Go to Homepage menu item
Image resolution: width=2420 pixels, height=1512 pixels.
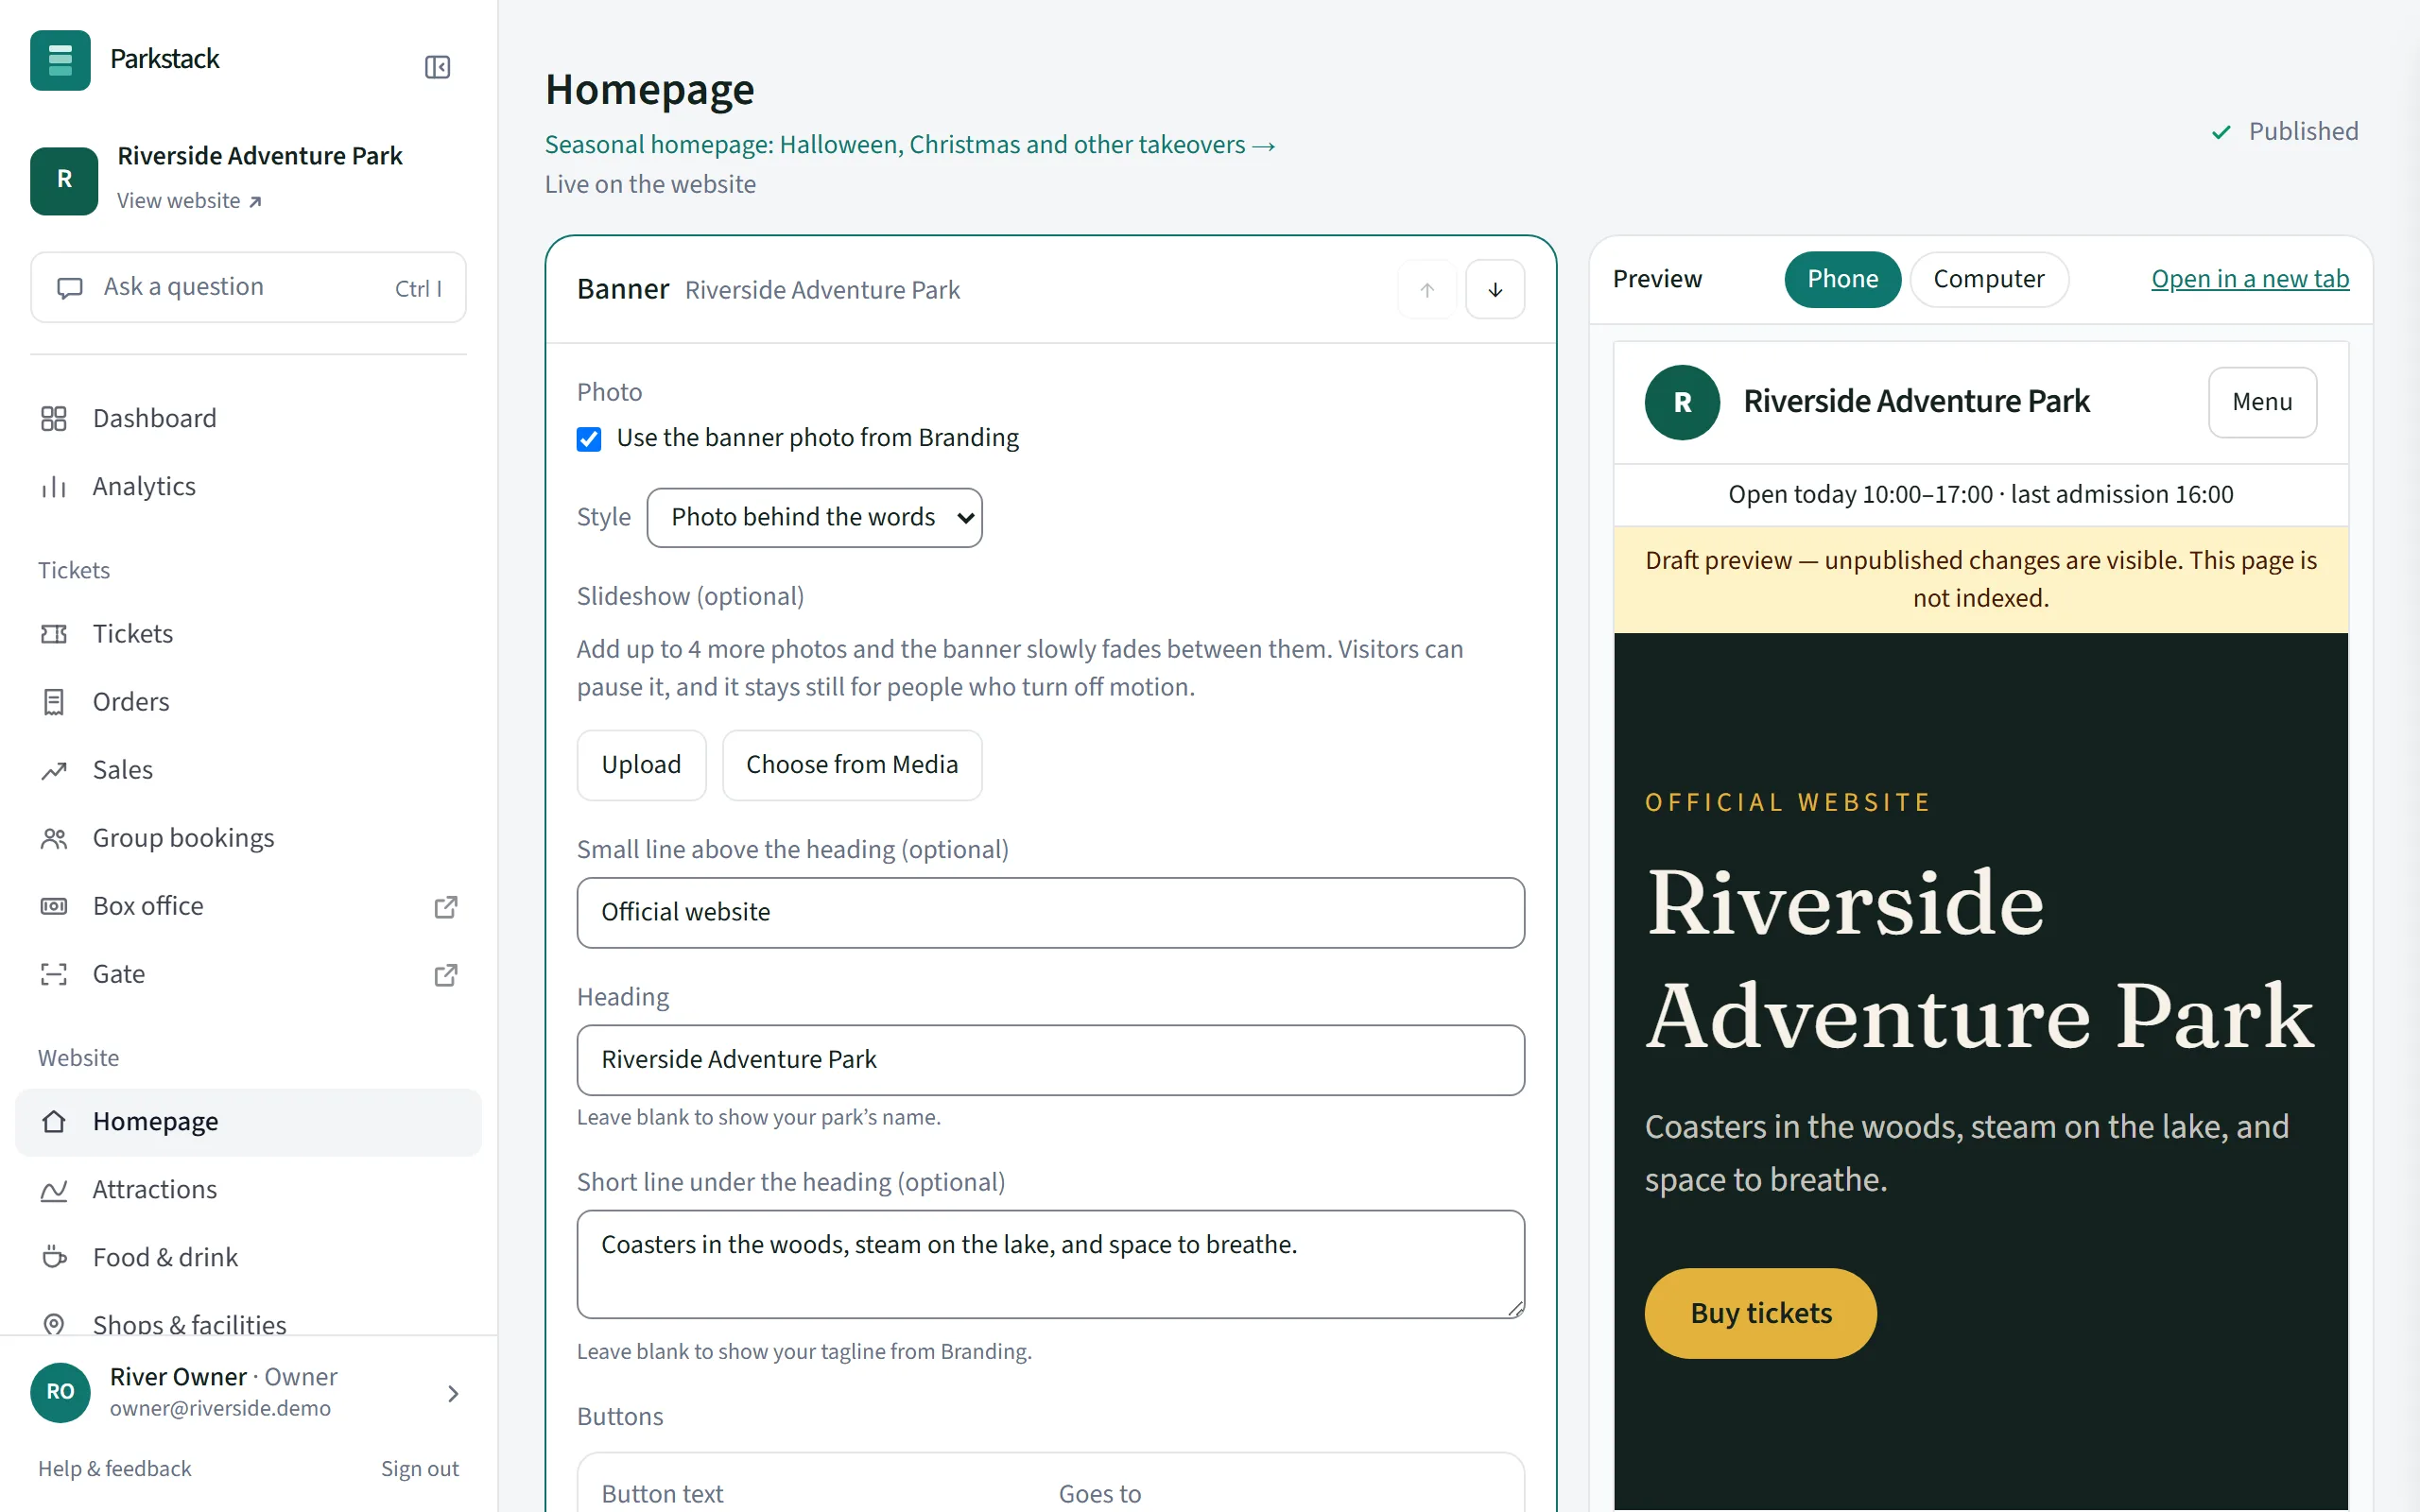point(248,1122)
